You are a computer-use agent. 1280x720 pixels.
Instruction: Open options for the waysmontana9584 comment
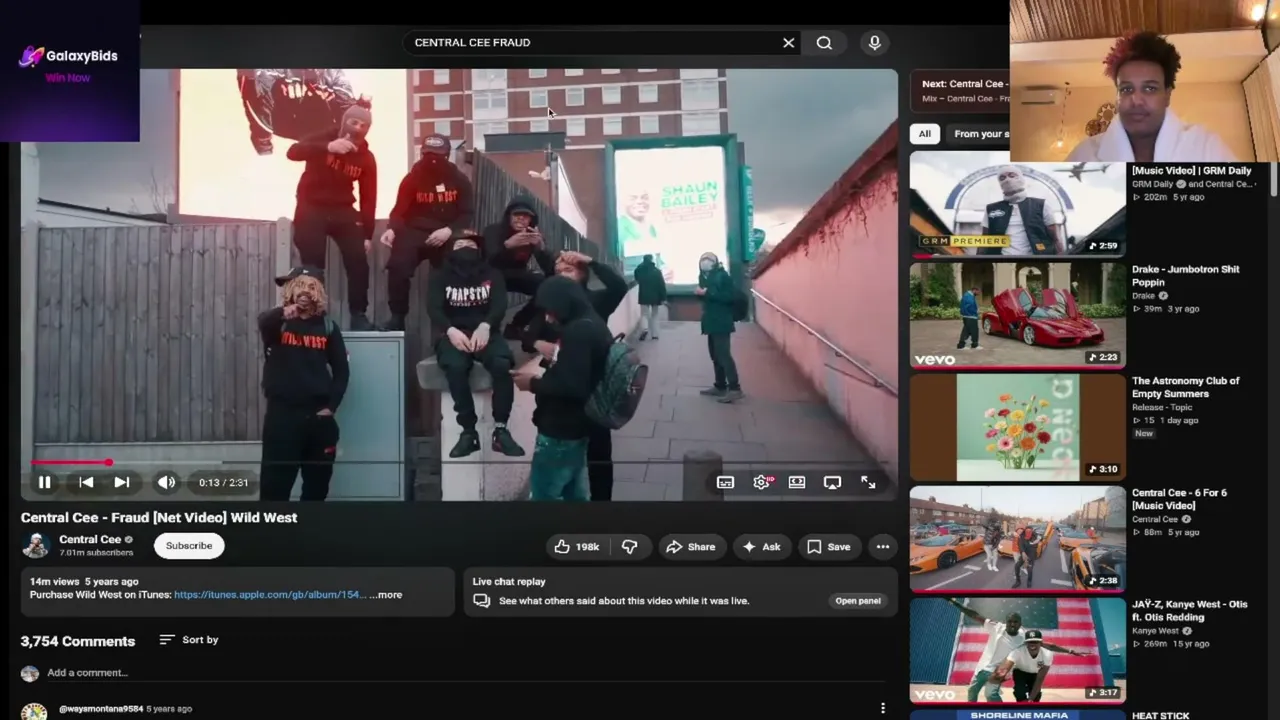(x=883, y=709)
